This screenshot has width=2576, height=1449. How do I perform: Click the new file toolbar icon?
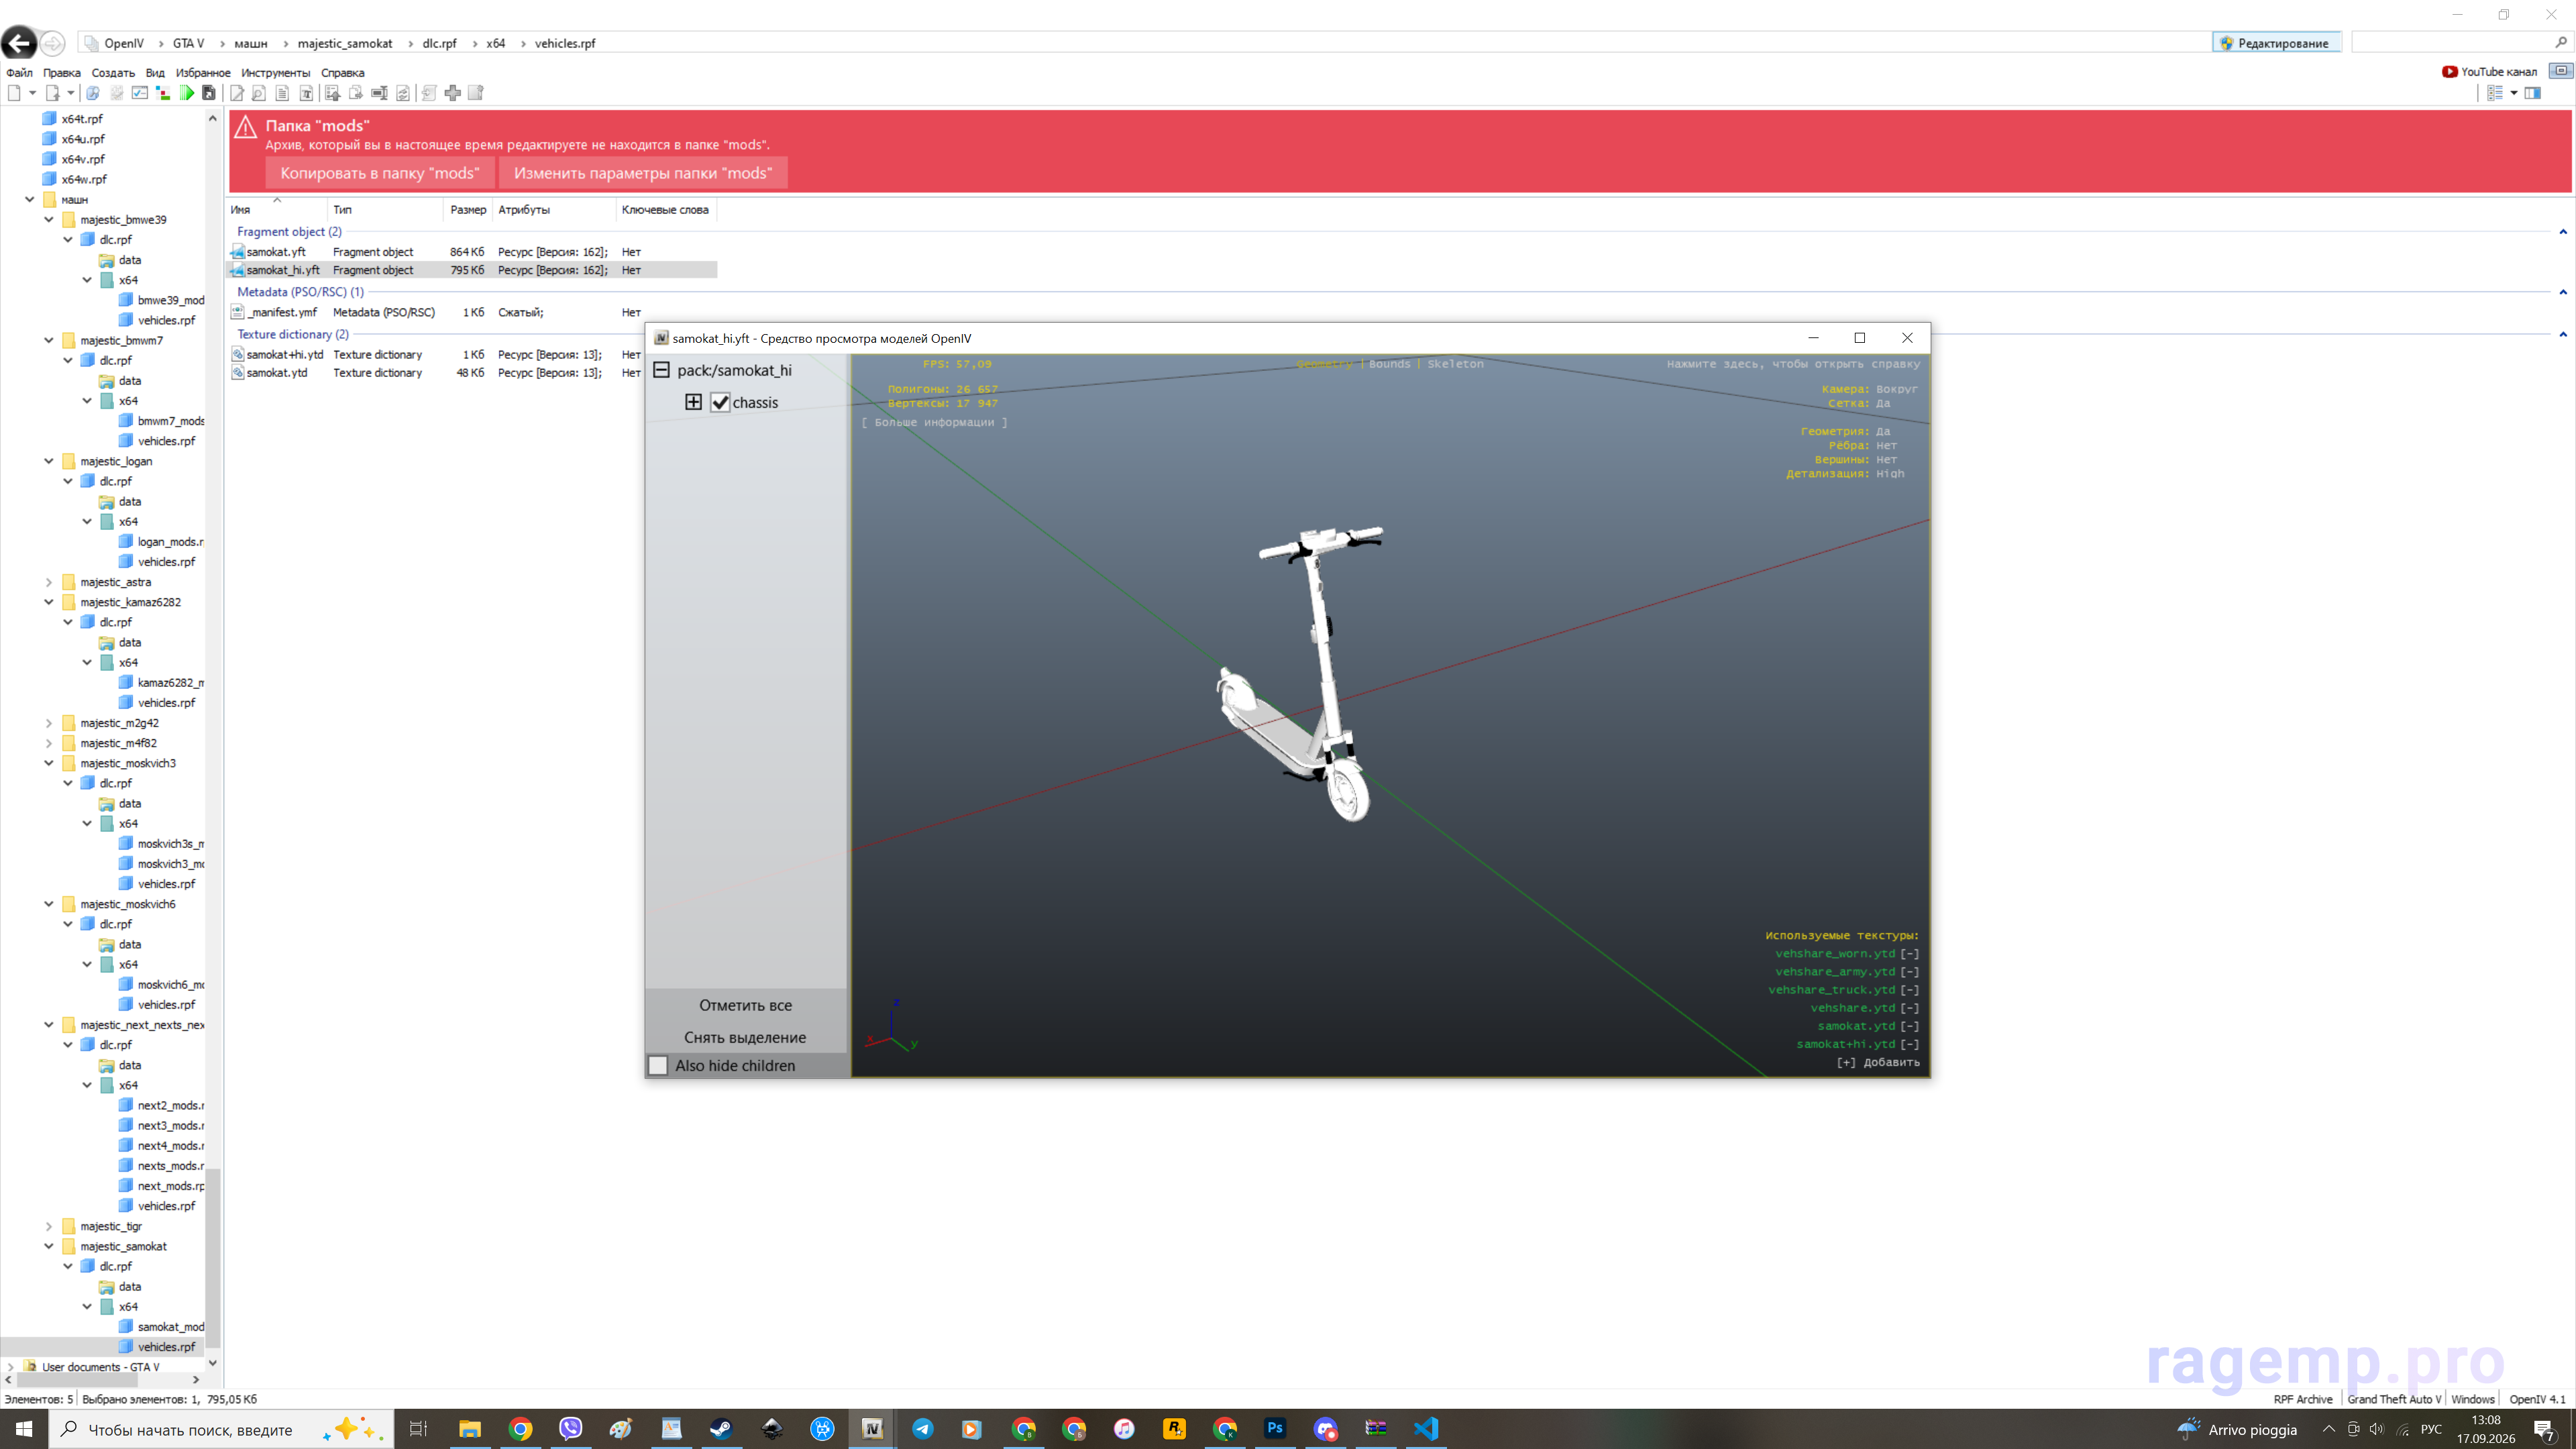coord(14,93)
